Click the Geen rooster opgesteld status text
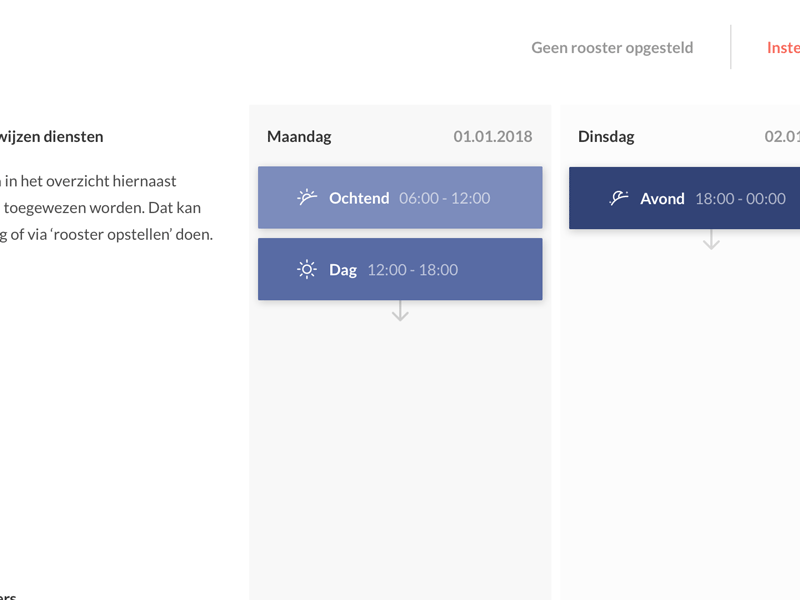800x600 pixels. pos(612,47)
